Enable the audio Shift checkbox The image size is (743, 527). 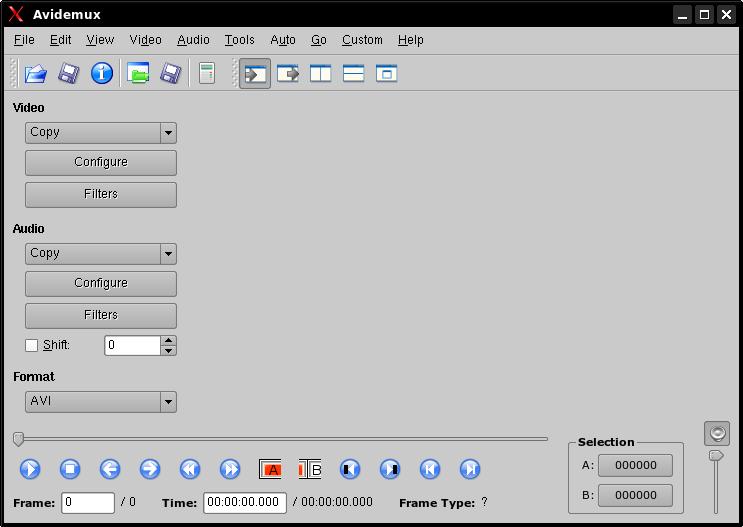(x=31, y=345)
